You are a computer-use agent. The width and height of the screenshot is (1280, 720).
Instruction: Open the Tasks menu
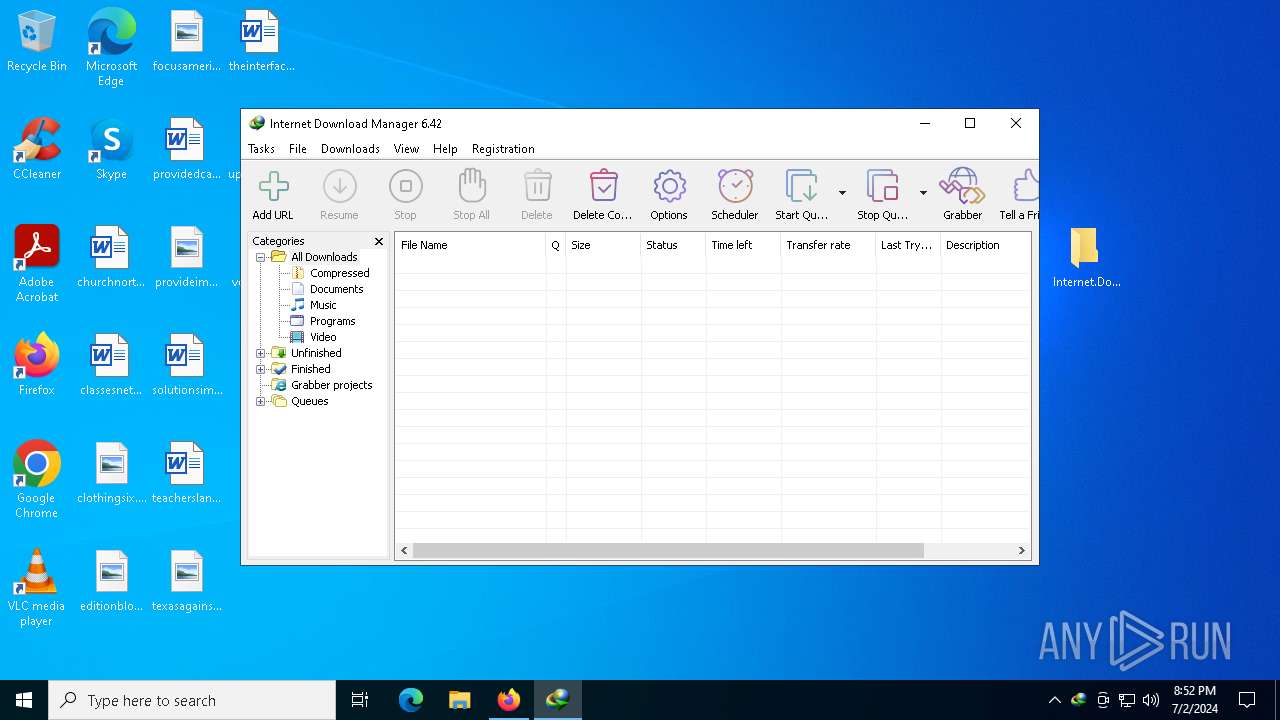(x=261, y=149)
